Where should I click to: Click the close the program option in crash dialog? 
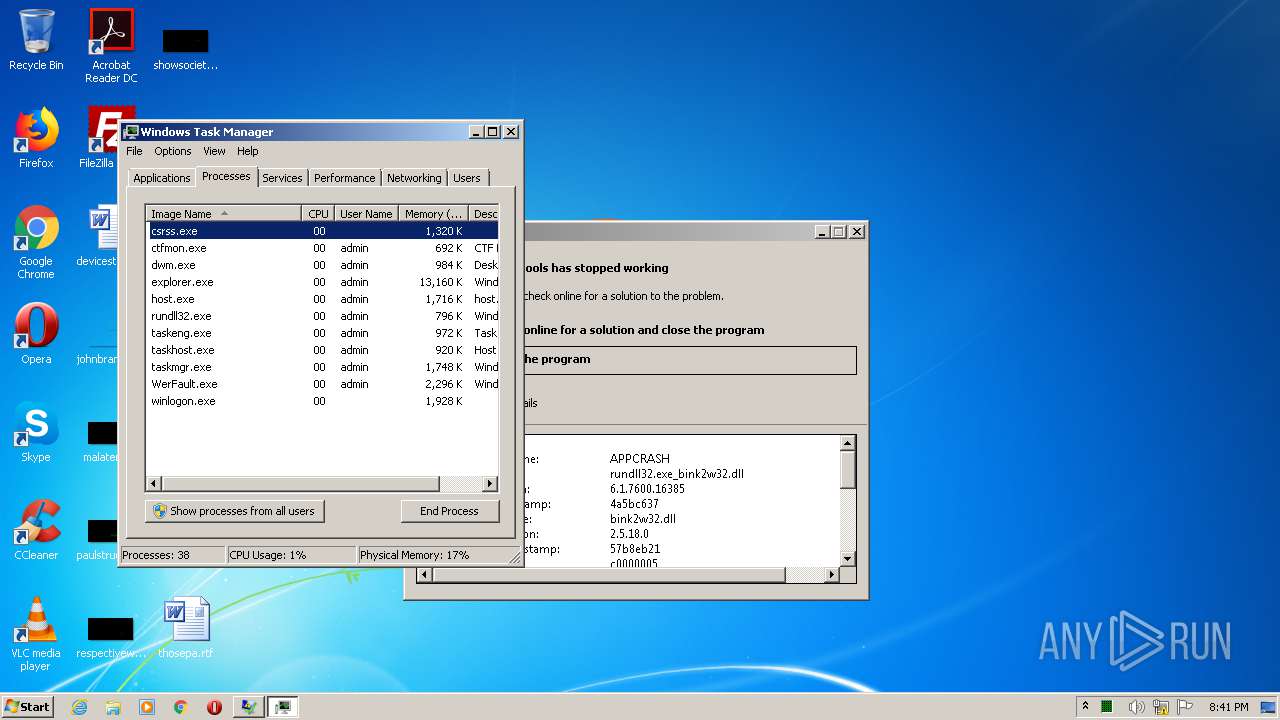click(x=688, y=359)
